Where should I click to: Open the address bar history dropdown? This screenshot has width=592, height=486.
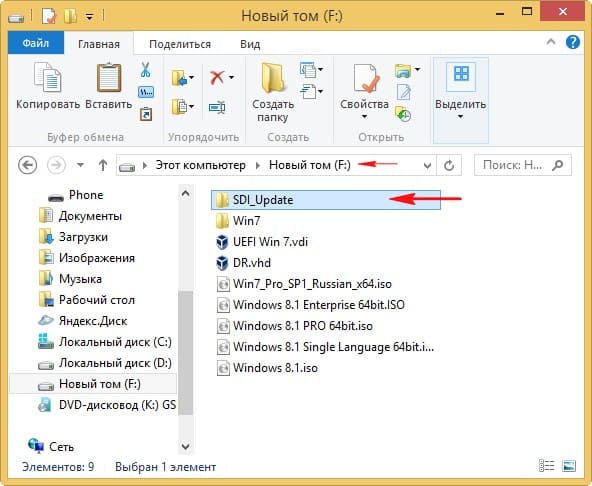pyautogui.click(x=427, y=165)
